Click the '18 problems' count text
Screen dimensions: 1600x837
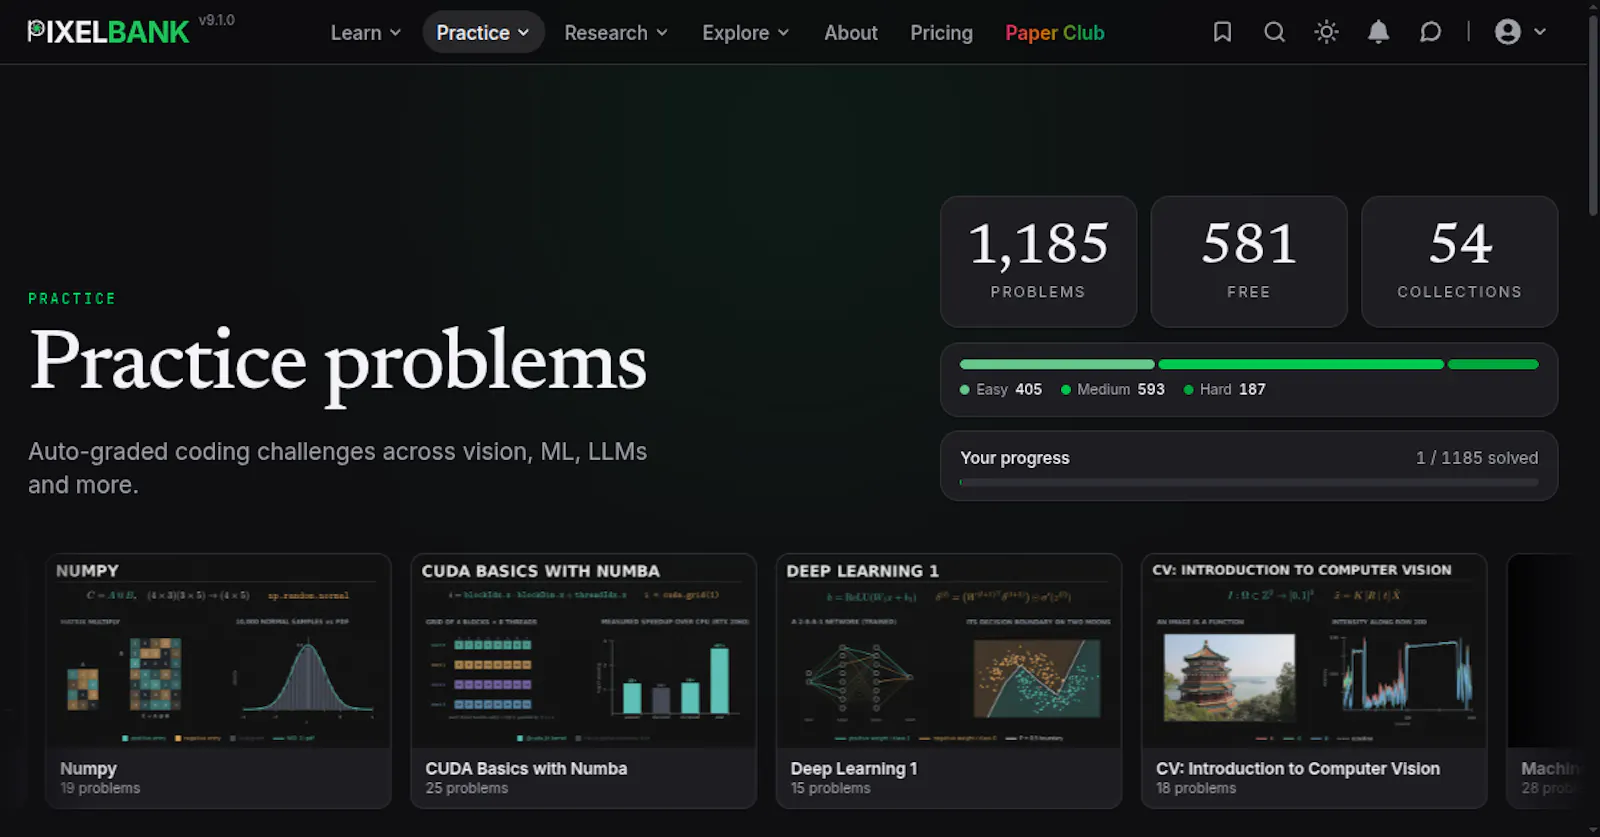pyautogui.click(x=1196, y=788)
